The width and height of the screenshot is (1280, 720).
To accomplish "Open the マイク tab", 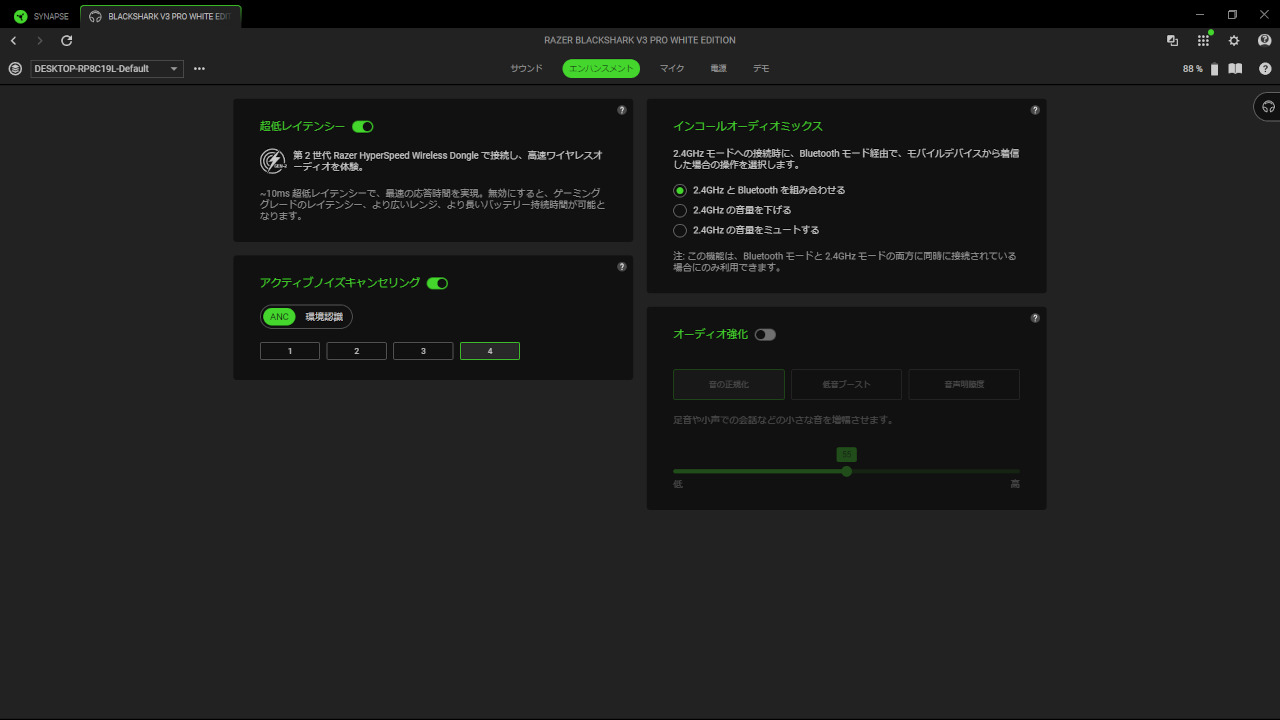I will [x=672, y=69].
